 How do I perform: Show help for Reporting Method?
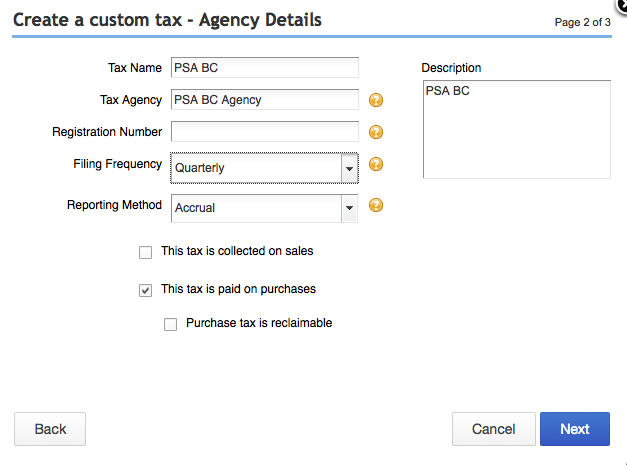point(376,205)
